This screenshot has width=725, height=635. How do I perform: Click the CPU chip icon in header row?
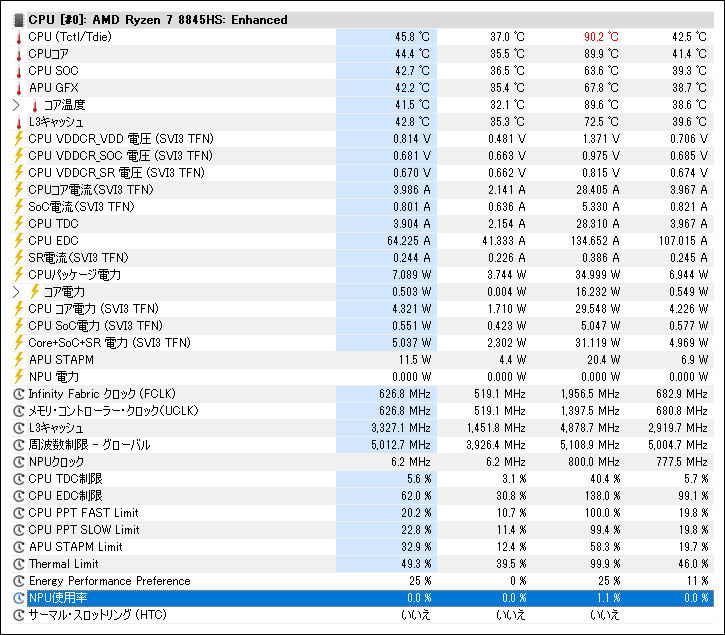coord(18,20)
